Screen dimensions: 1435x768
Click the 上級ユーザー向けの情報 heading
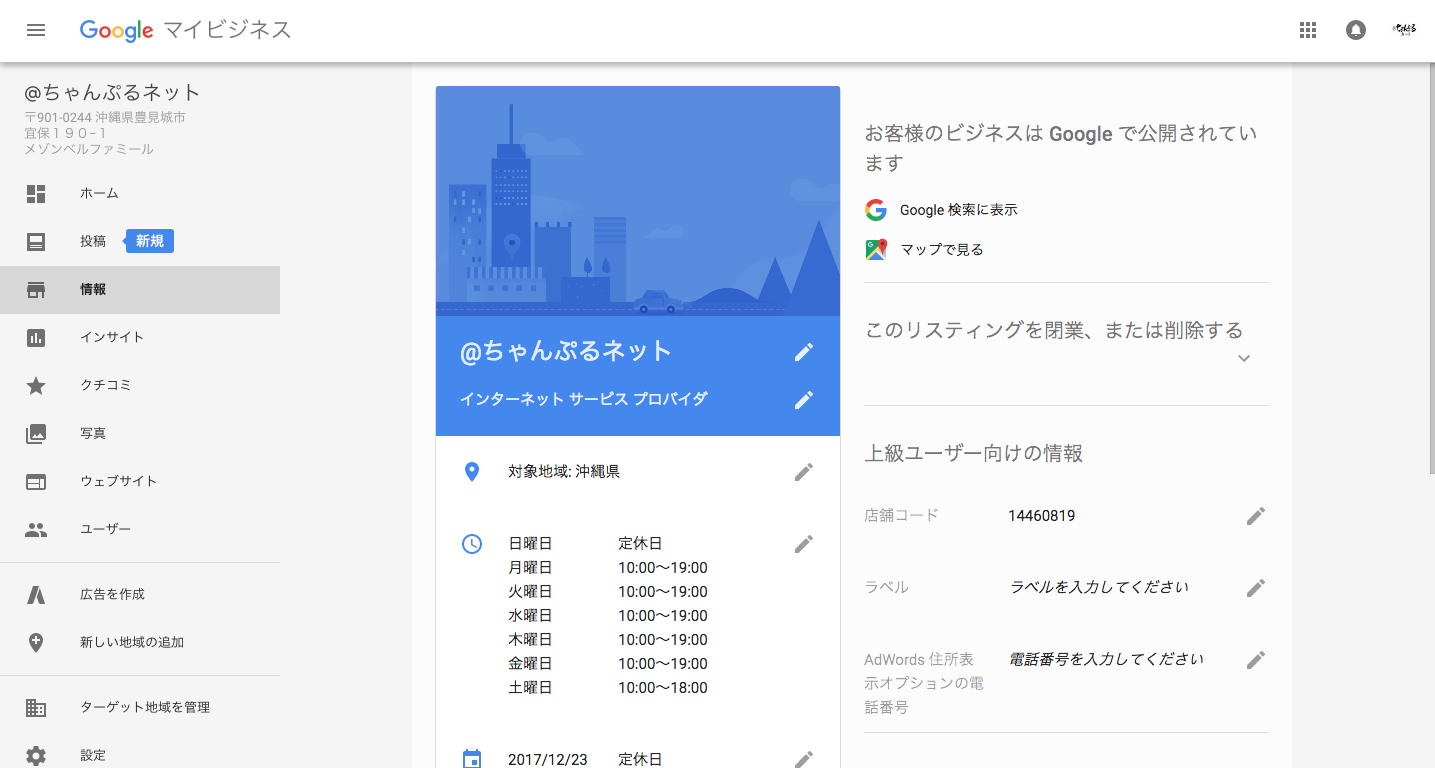[x=974, y=454]
